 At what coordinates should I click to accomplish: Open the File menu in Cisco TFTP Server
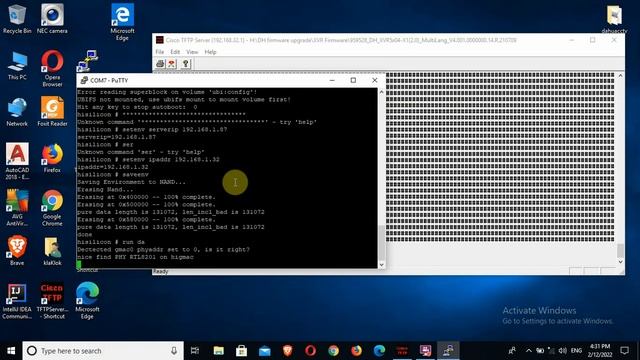coord(160,52)
